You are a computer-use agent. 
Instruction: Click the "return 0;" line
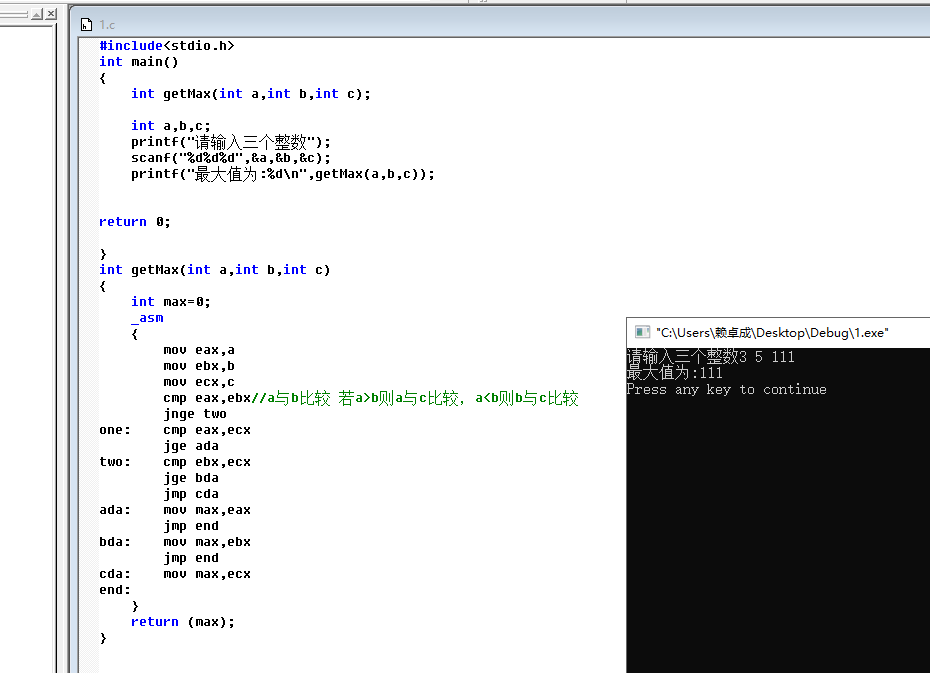click(135, 222)
